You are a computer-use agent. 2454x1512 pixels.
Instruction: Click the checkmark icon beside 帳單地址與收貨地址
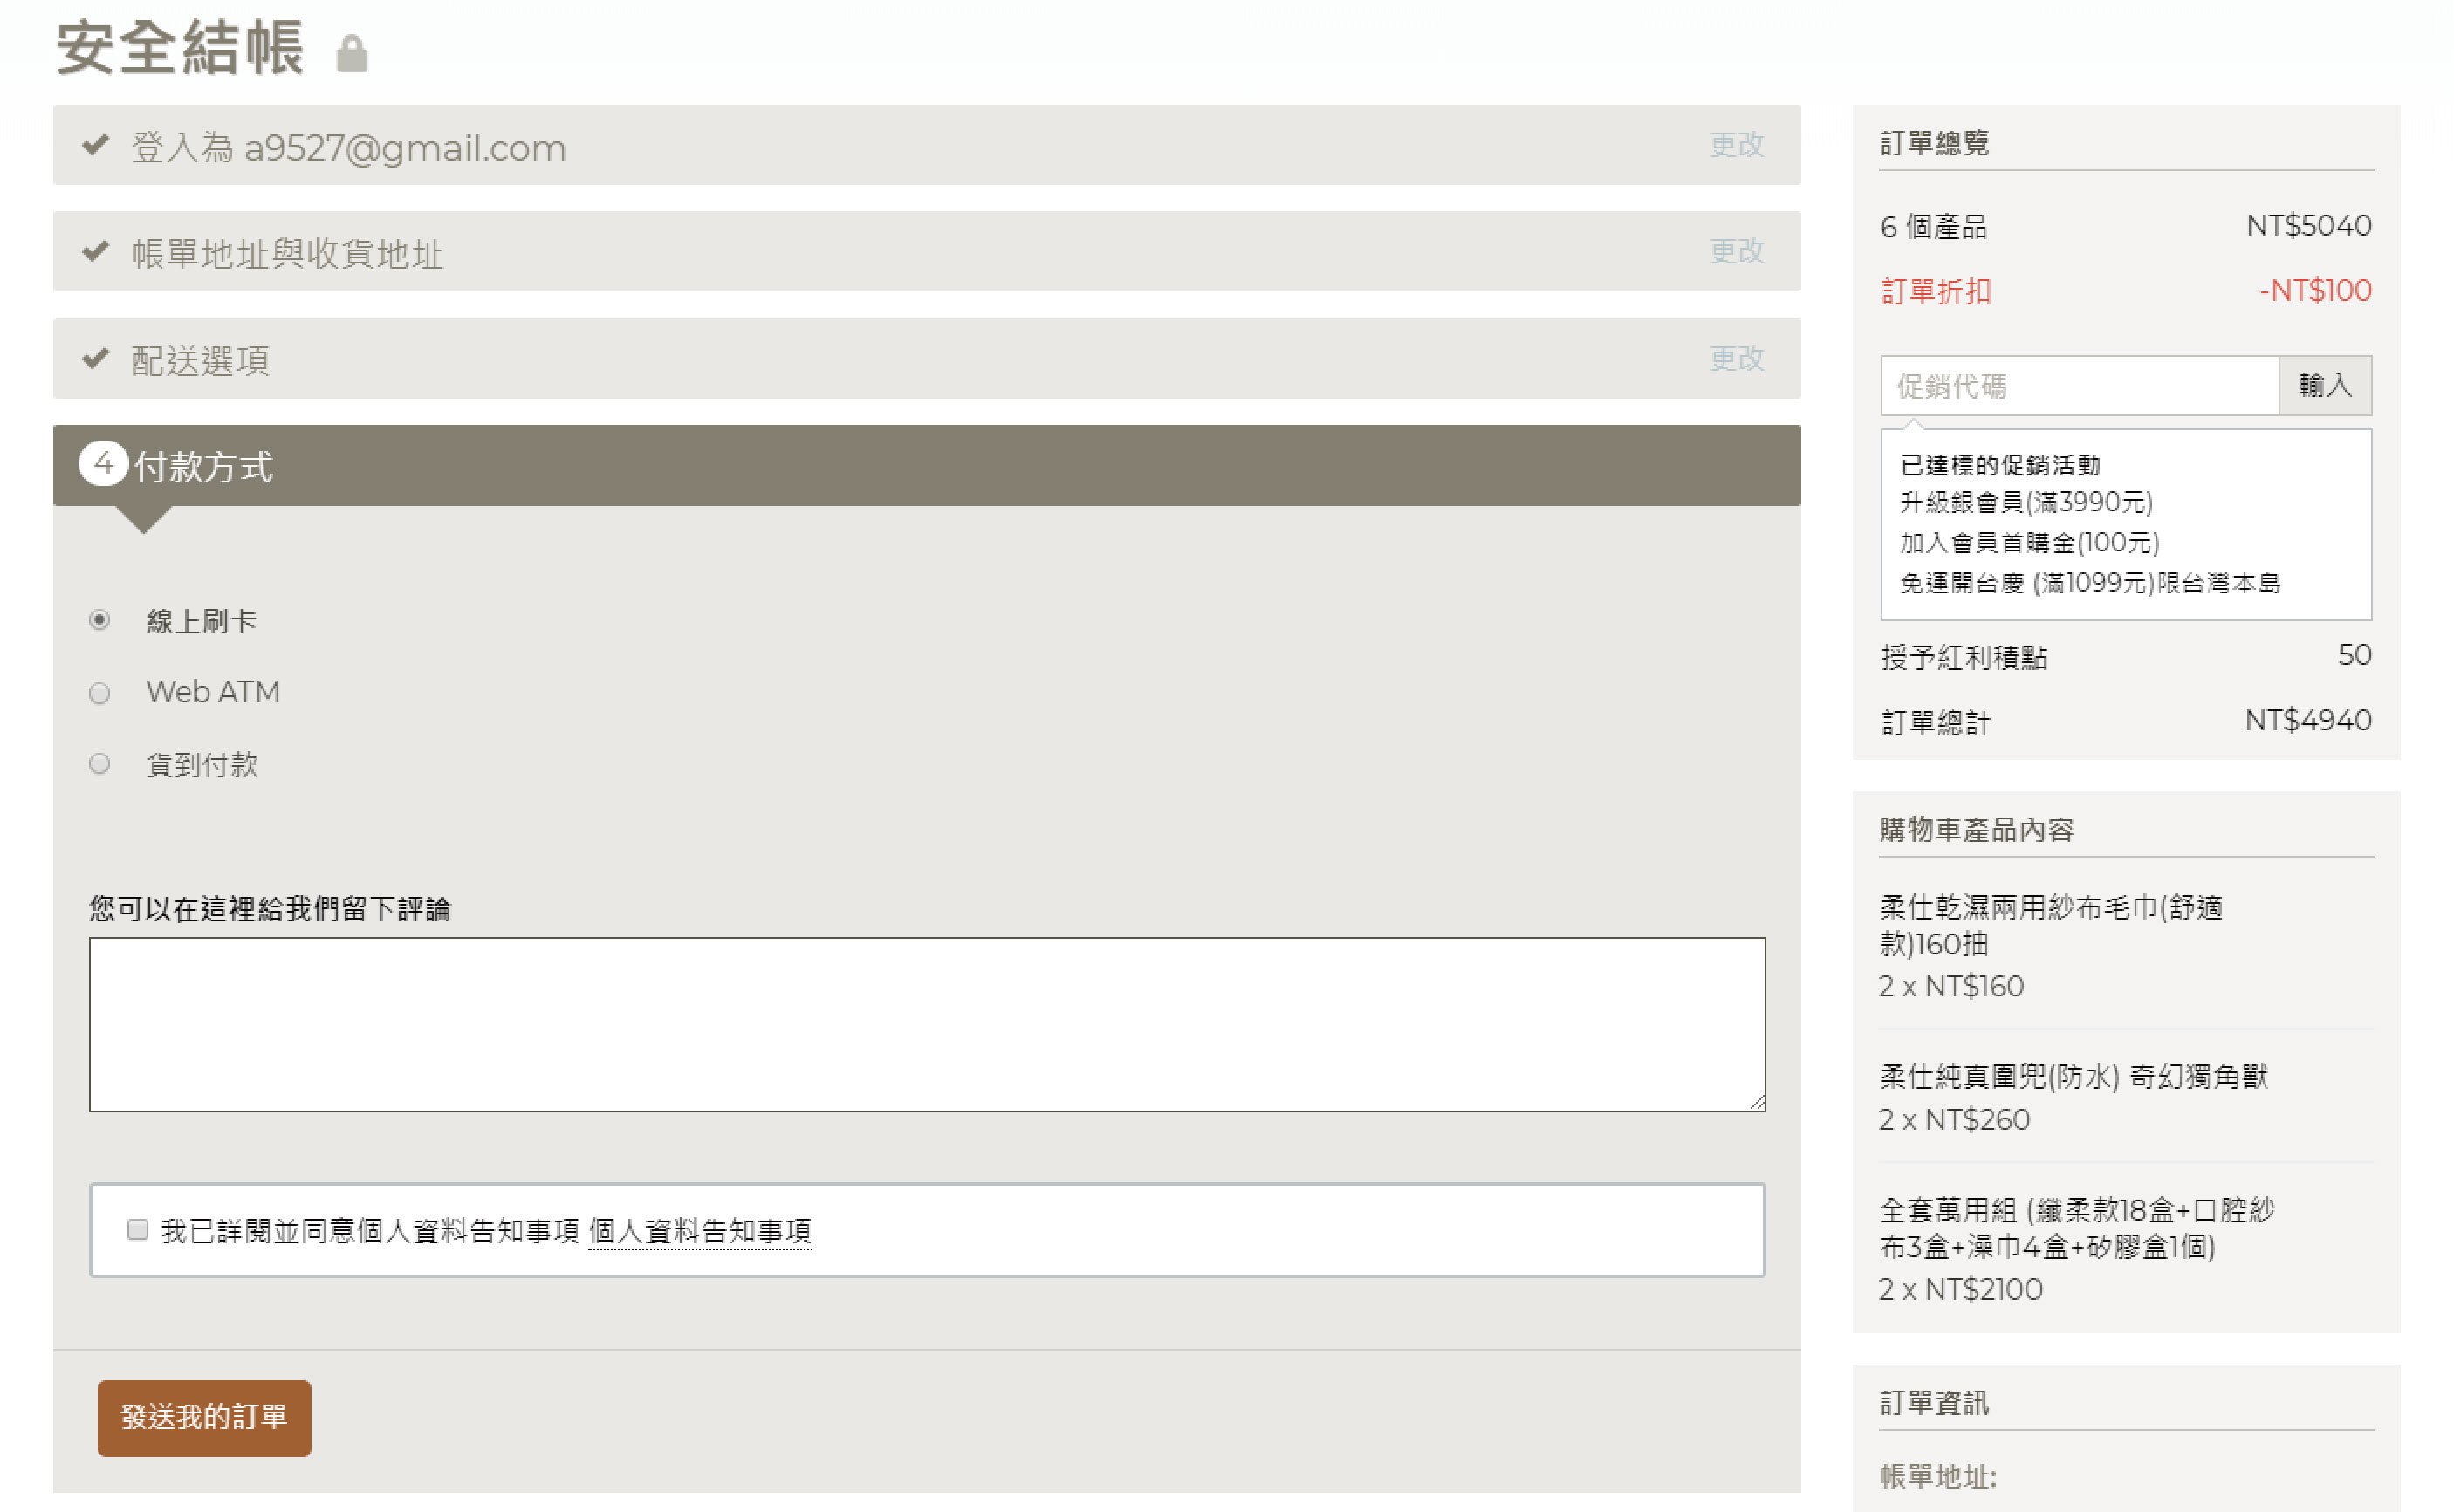(x=96, y=250)
